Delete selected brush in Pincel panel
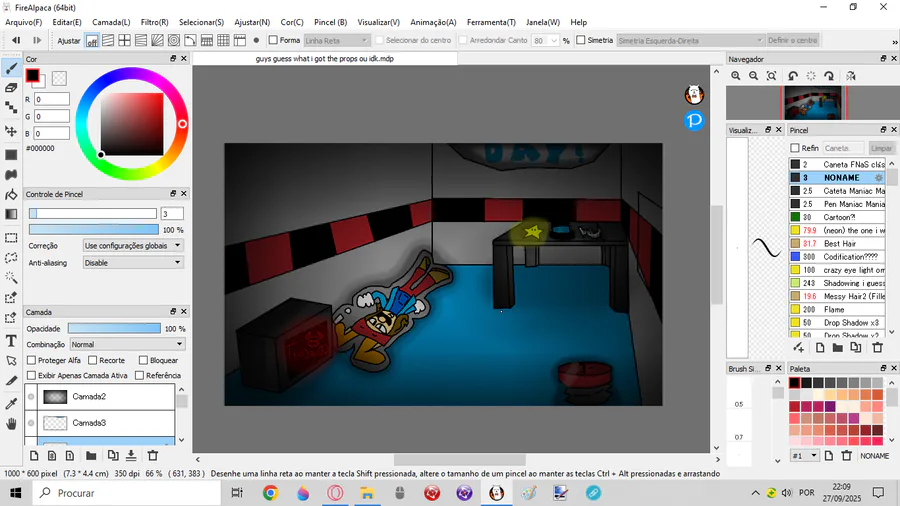The height and width of the screenshot is (506, 900). (877, 348)
